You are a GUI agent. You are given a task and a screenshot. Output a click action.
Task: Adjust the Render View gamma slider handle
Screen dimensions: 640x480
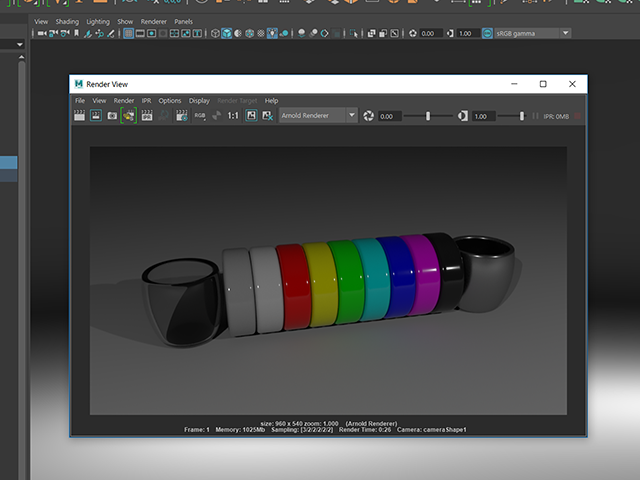point(522,116)
